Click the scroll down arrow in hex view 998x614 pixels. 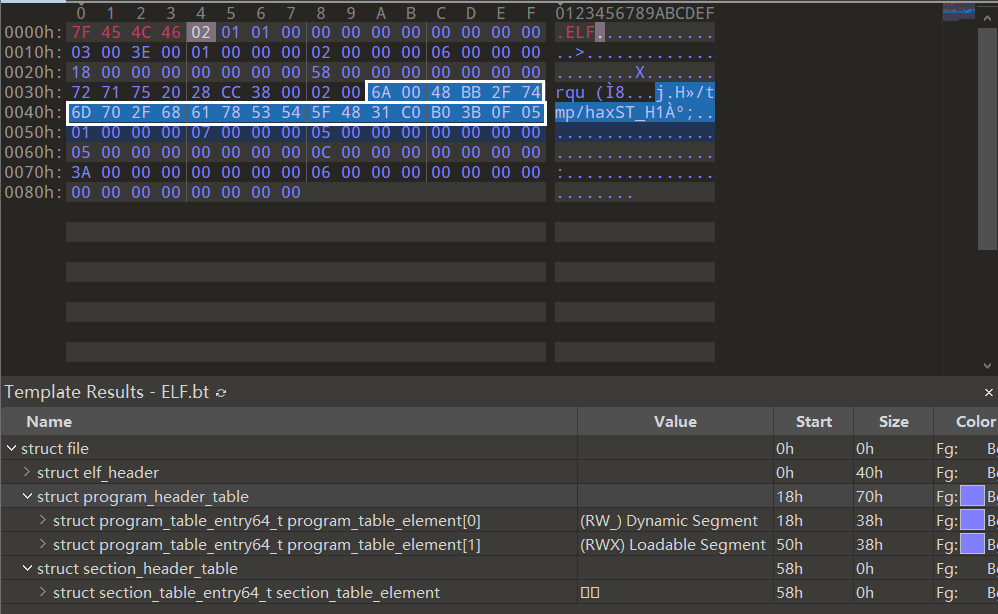[988, 366]
